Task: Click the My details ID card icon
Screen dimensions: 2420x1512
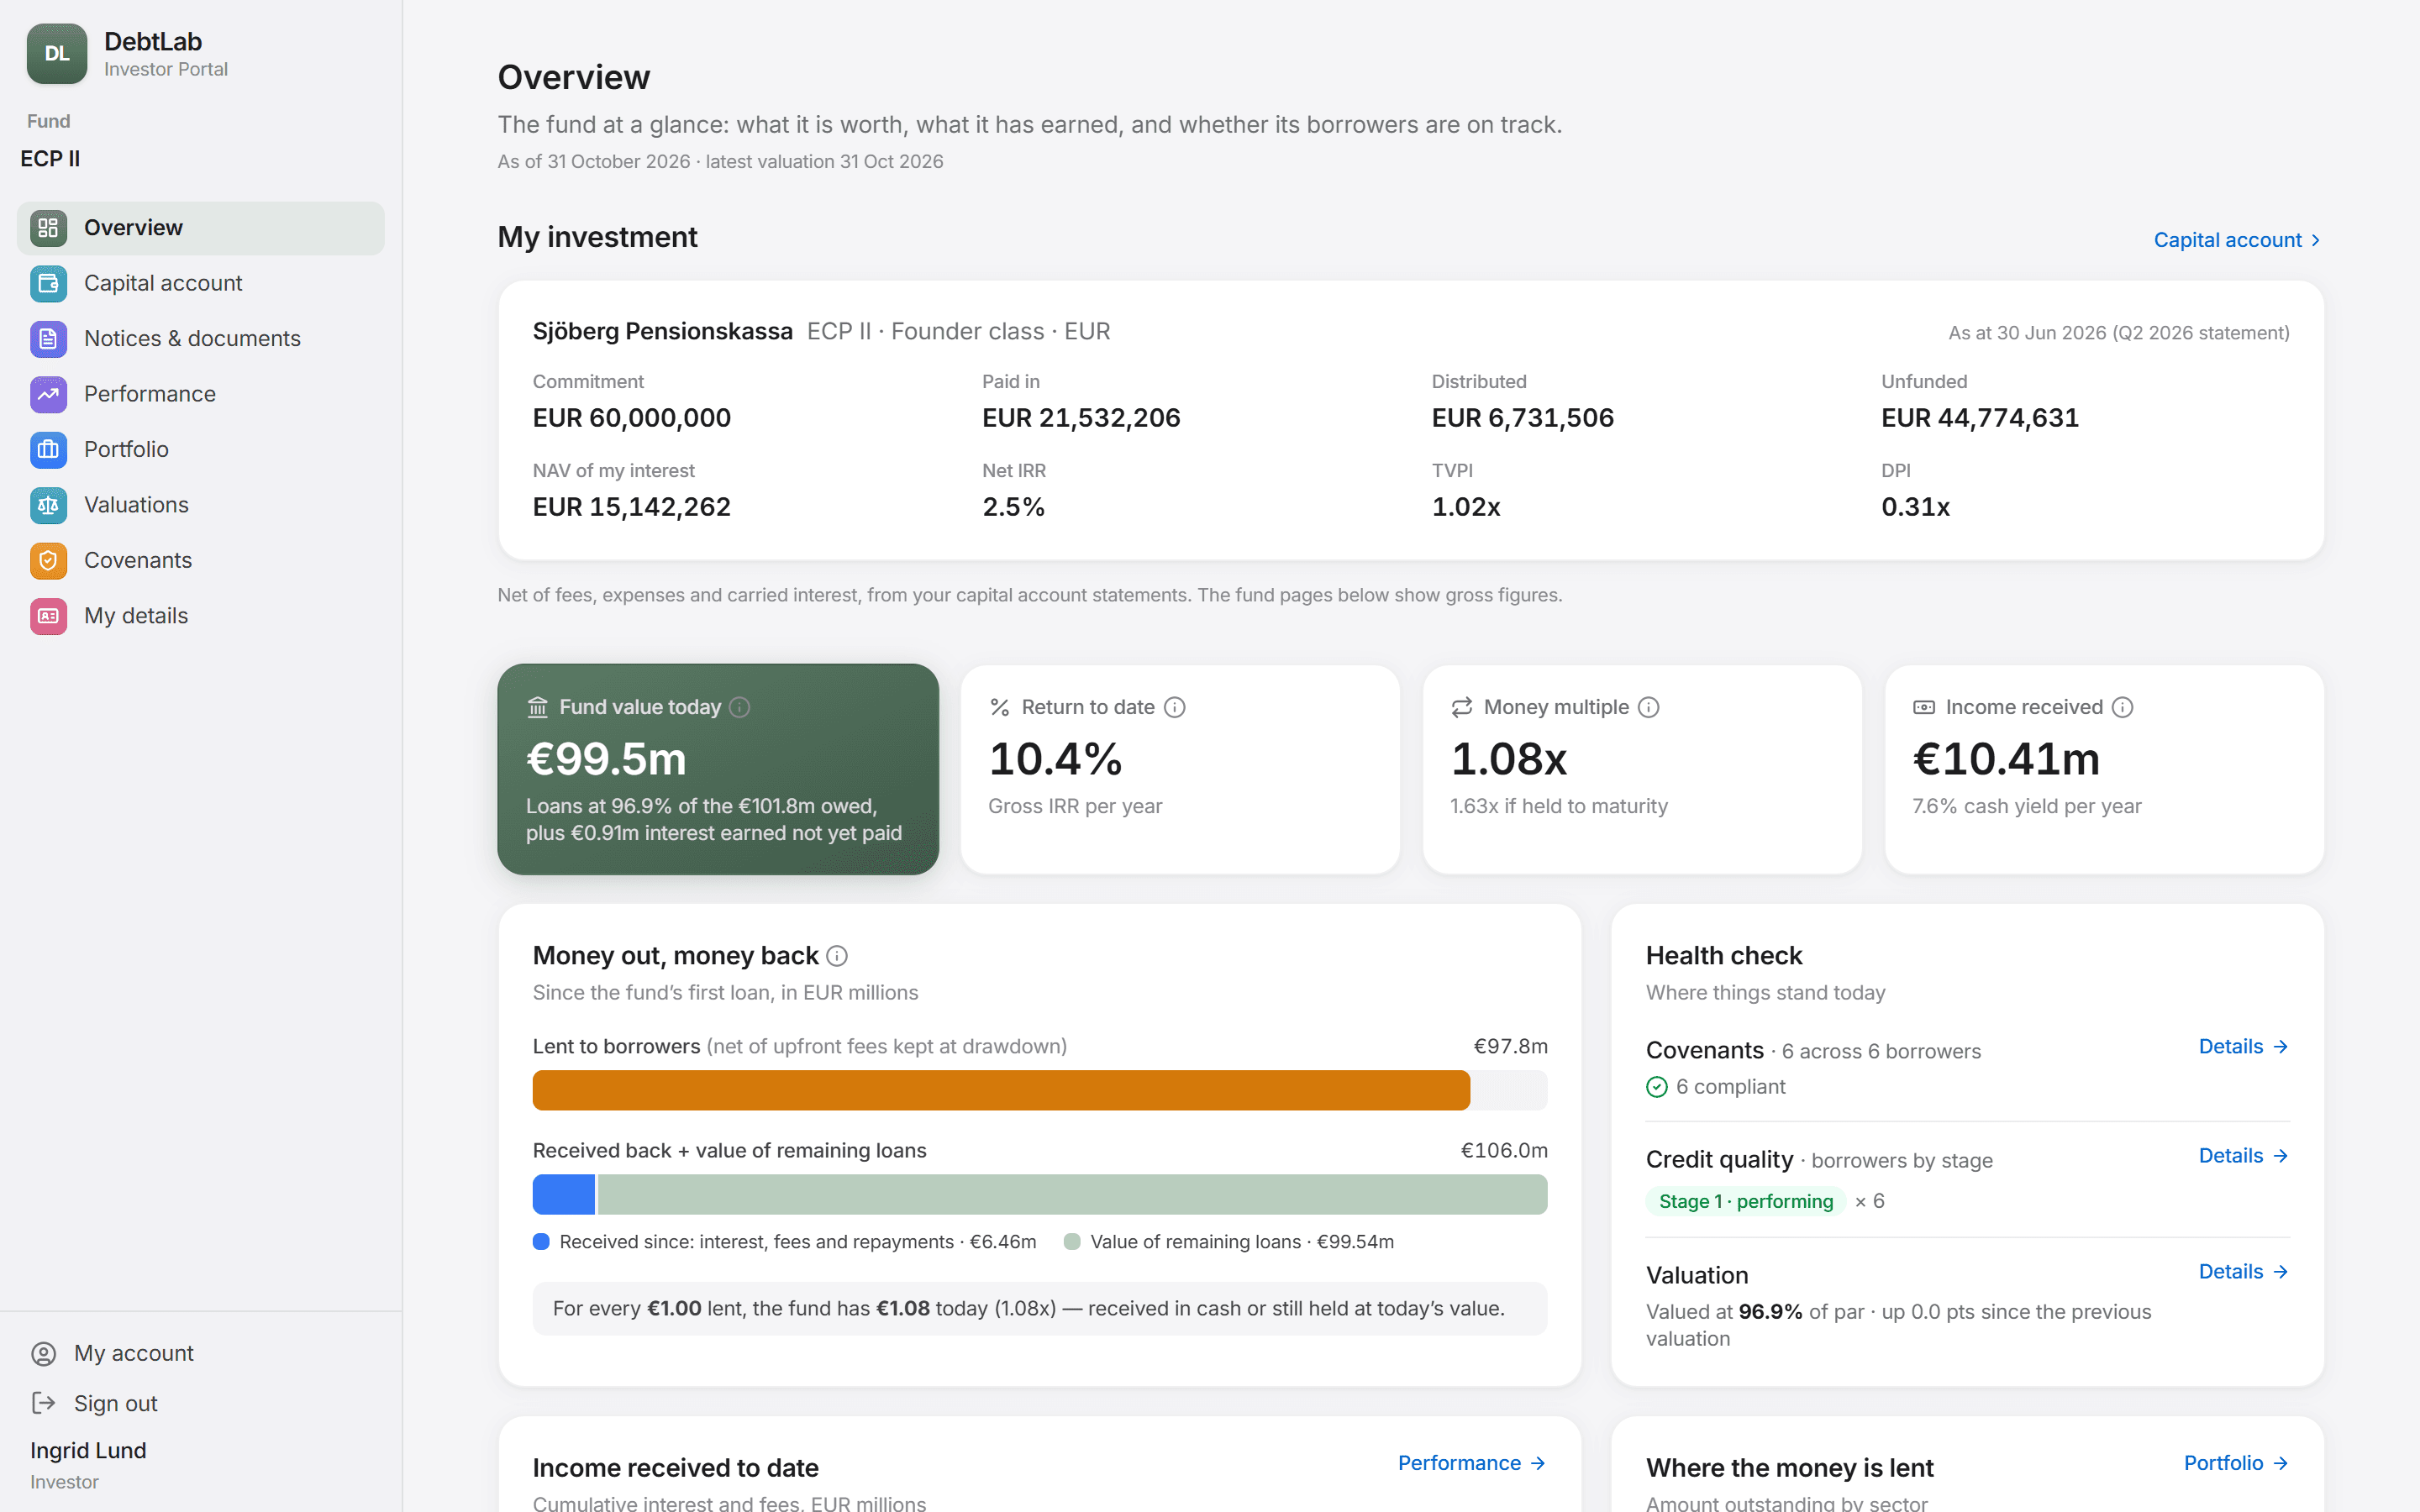Action: [48, 616]
